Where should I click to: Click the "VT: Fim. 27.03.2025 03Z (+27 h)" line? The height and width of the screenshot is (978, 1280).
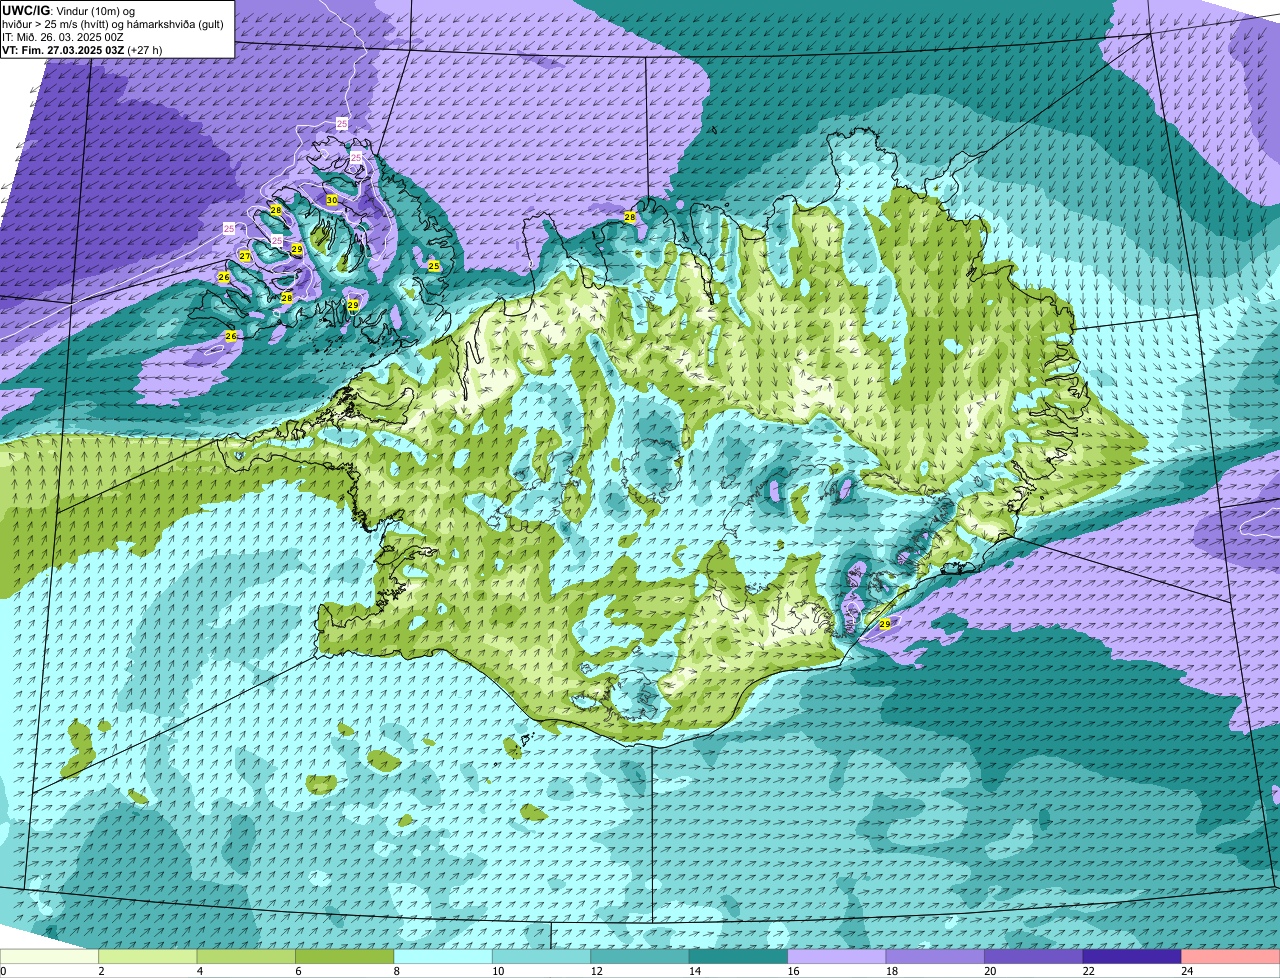[82, 49]
